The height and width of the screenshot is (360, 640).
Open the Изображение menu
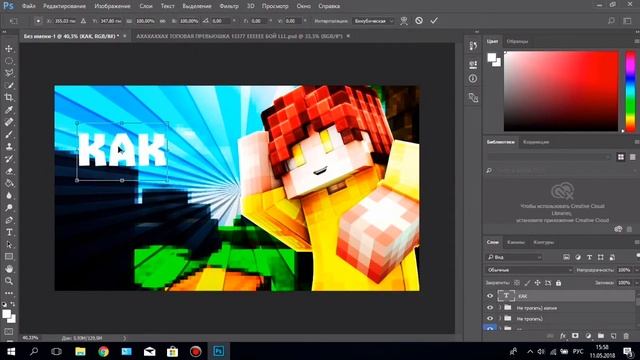(112, 6)
